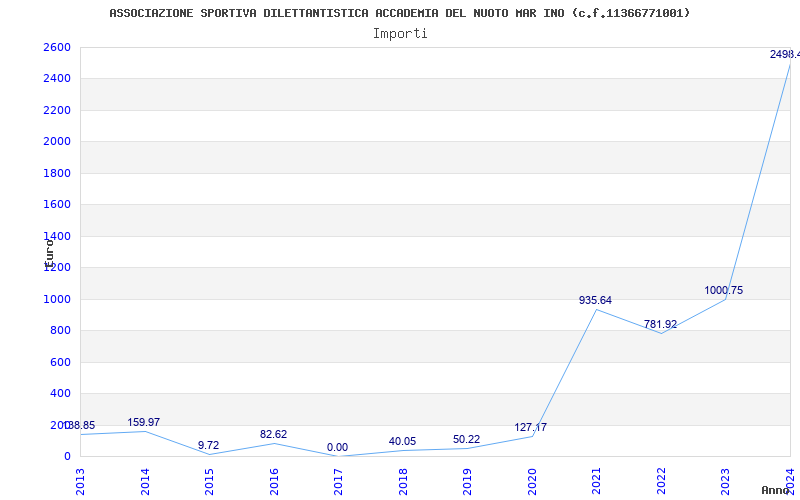800x500 pixels.
Task: Select the 50.22 data label for 2019
Action: click(x=466, y=439)
